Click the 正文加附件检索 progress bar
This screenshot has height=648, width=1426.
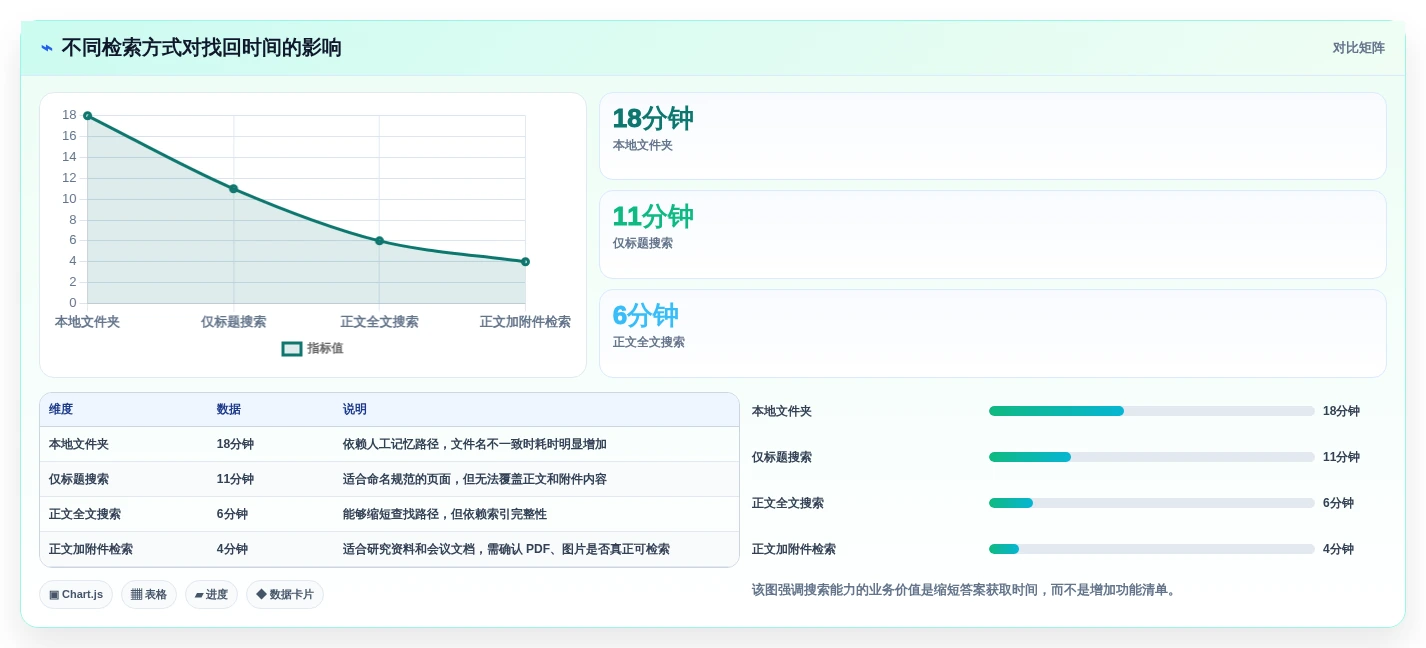pos(1152,549)
